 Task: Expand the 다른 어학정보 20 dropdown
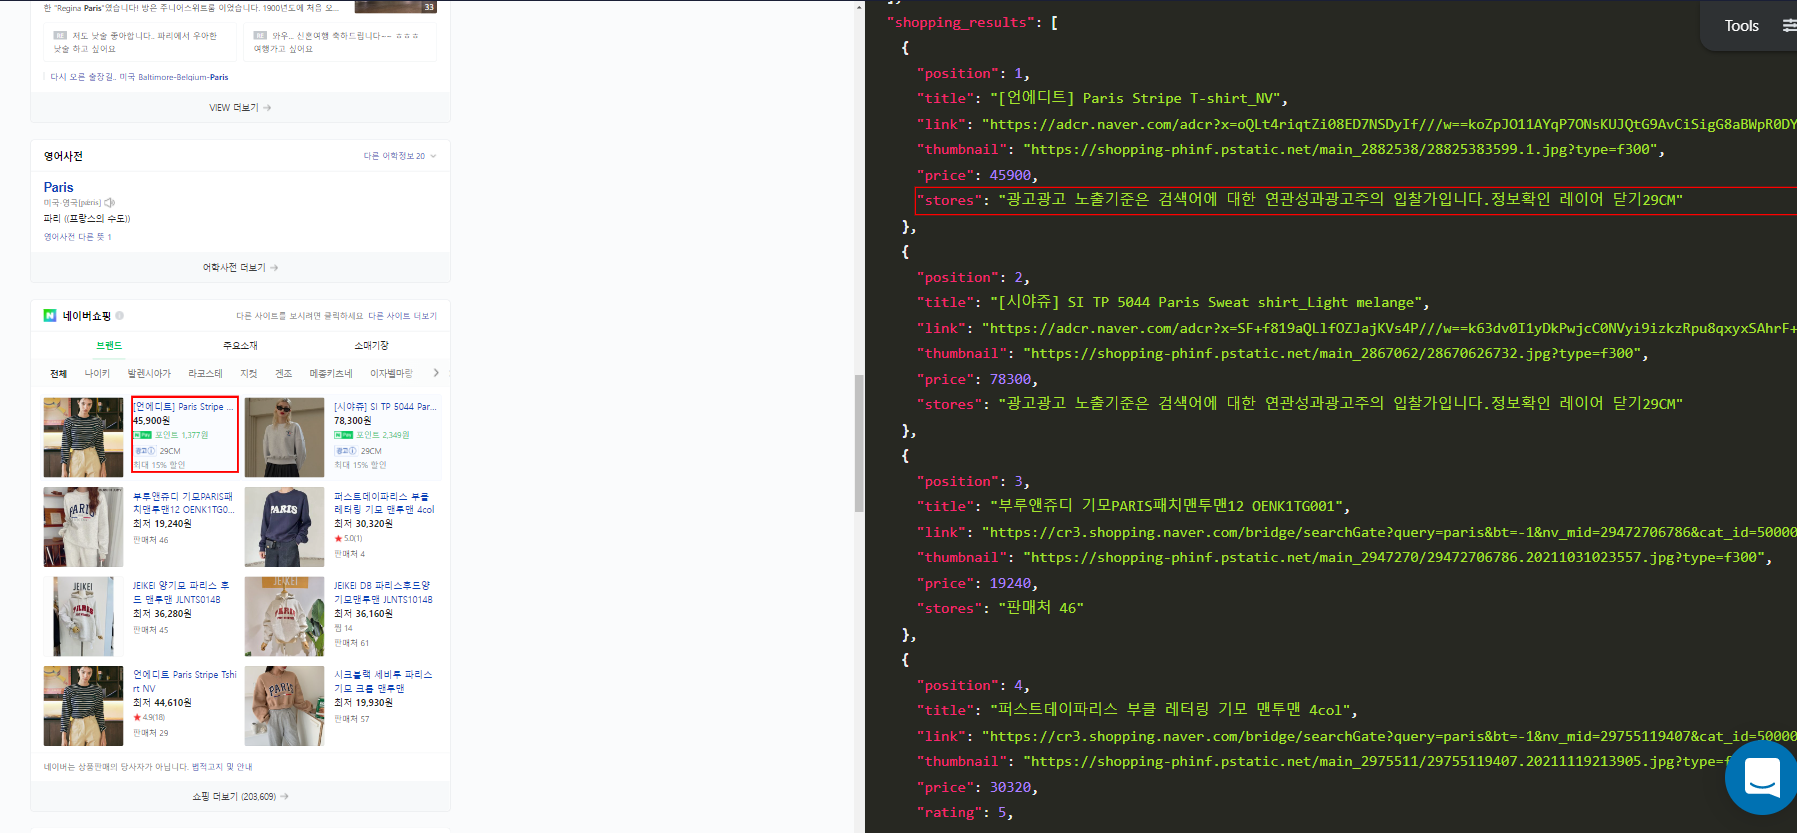[400, 156]
